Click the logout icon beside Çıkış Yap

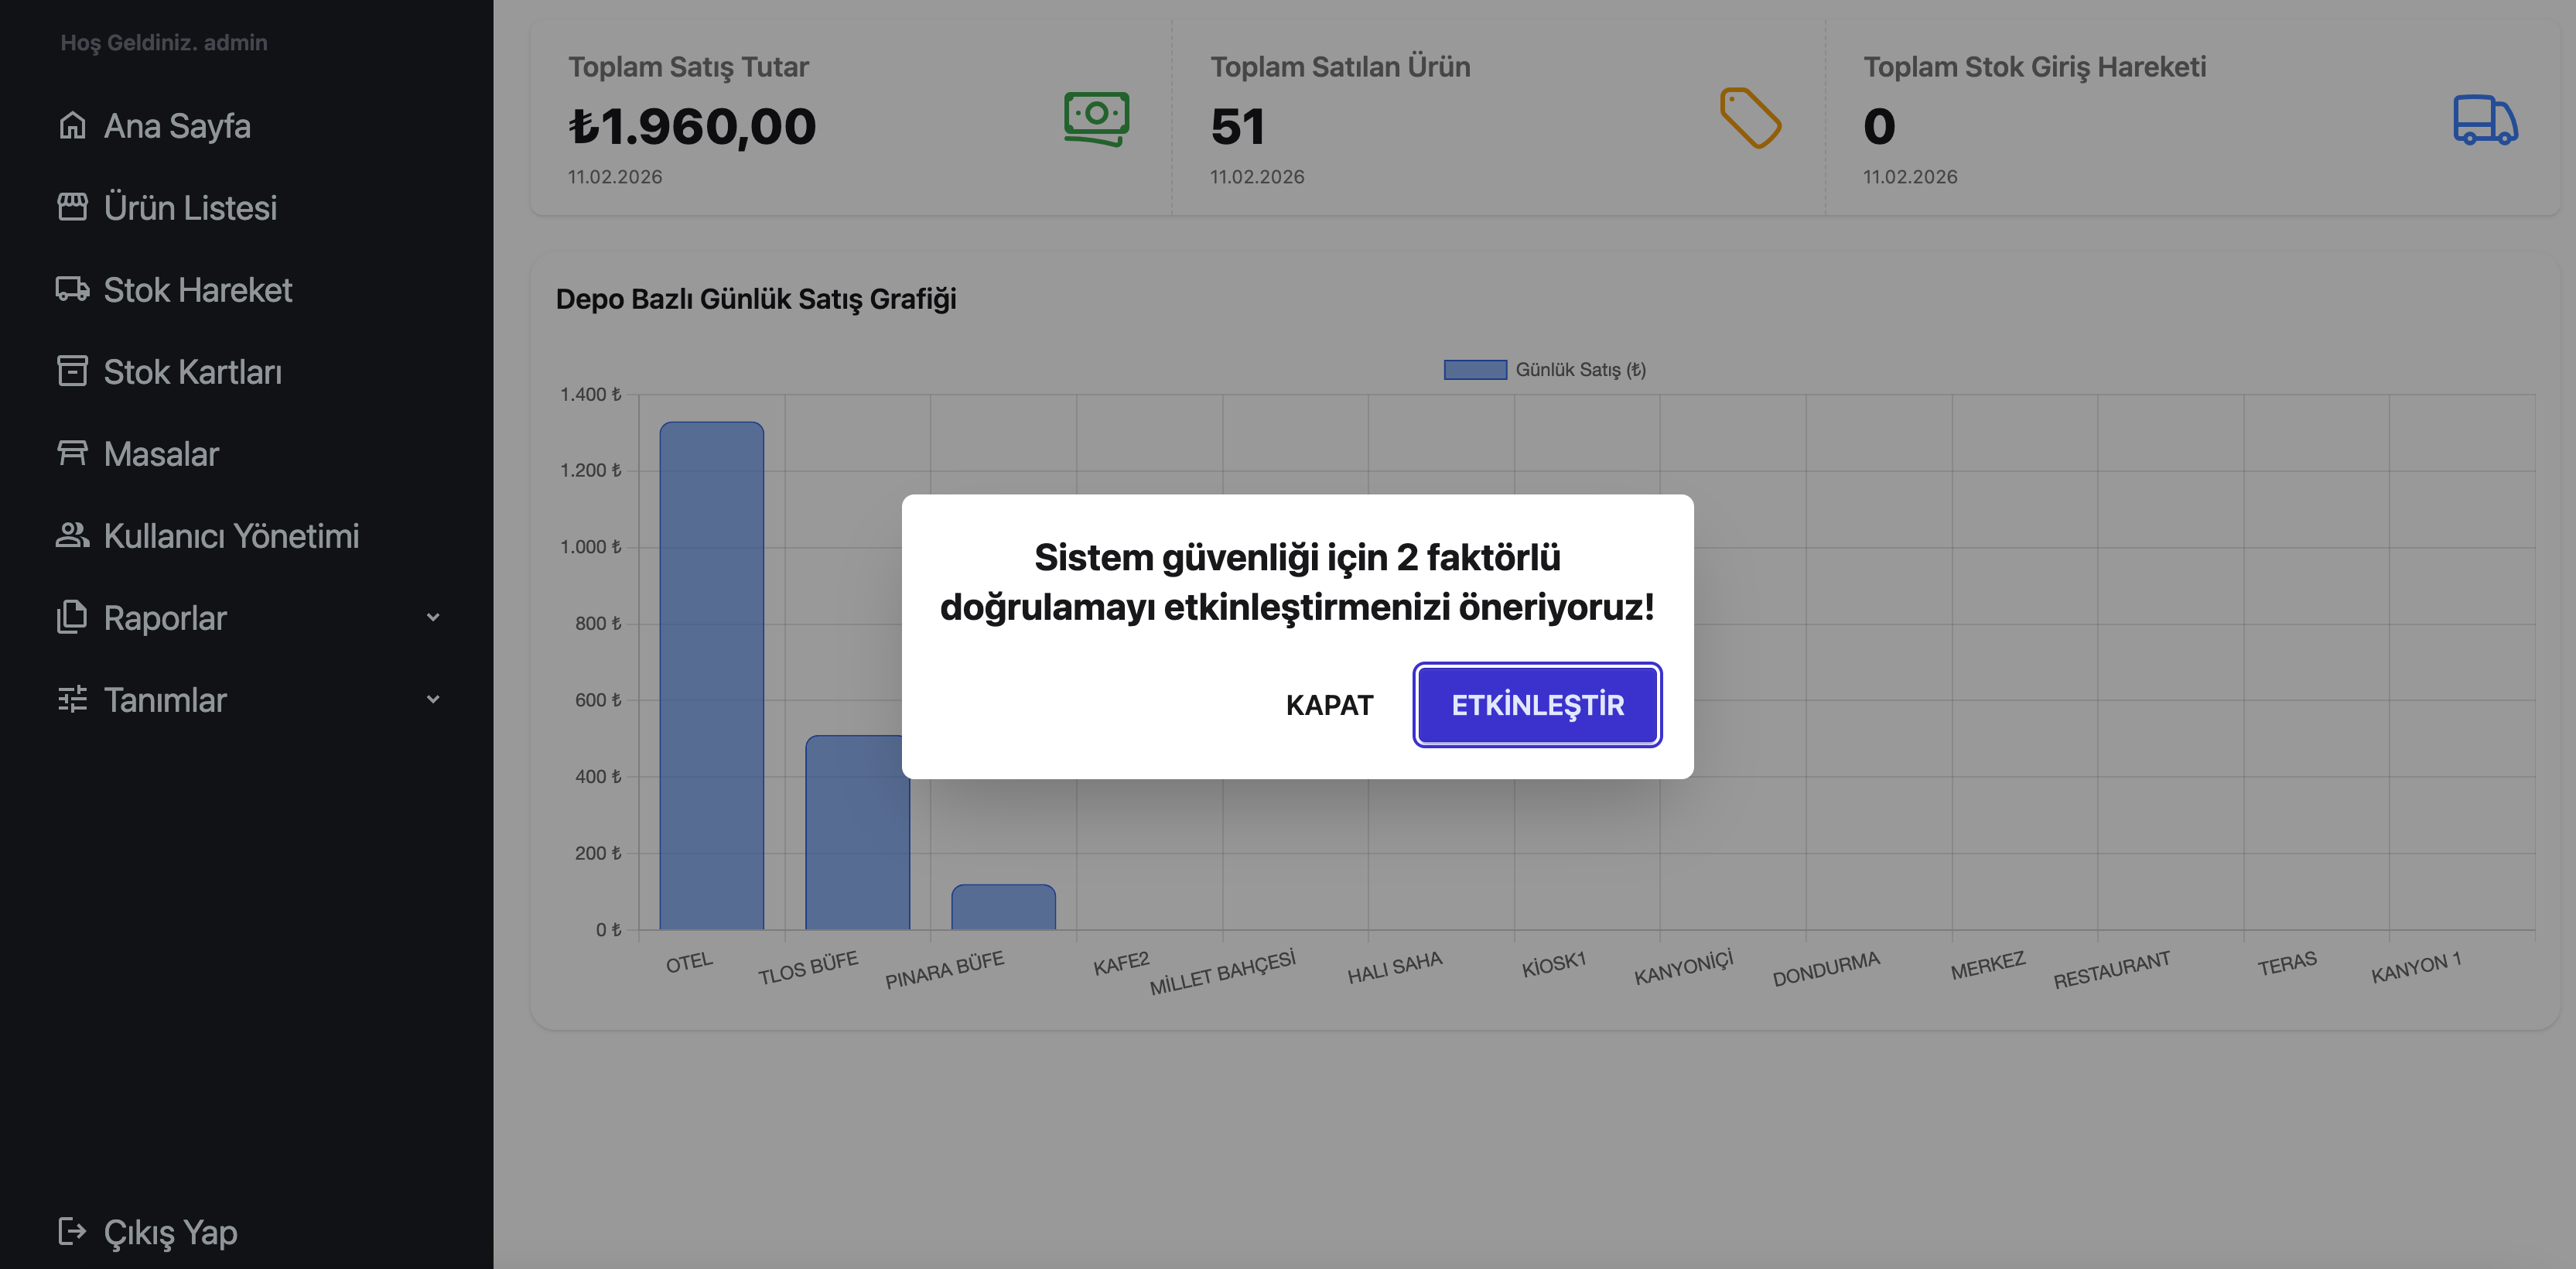pyautogui.click(x=72, y=1231)
